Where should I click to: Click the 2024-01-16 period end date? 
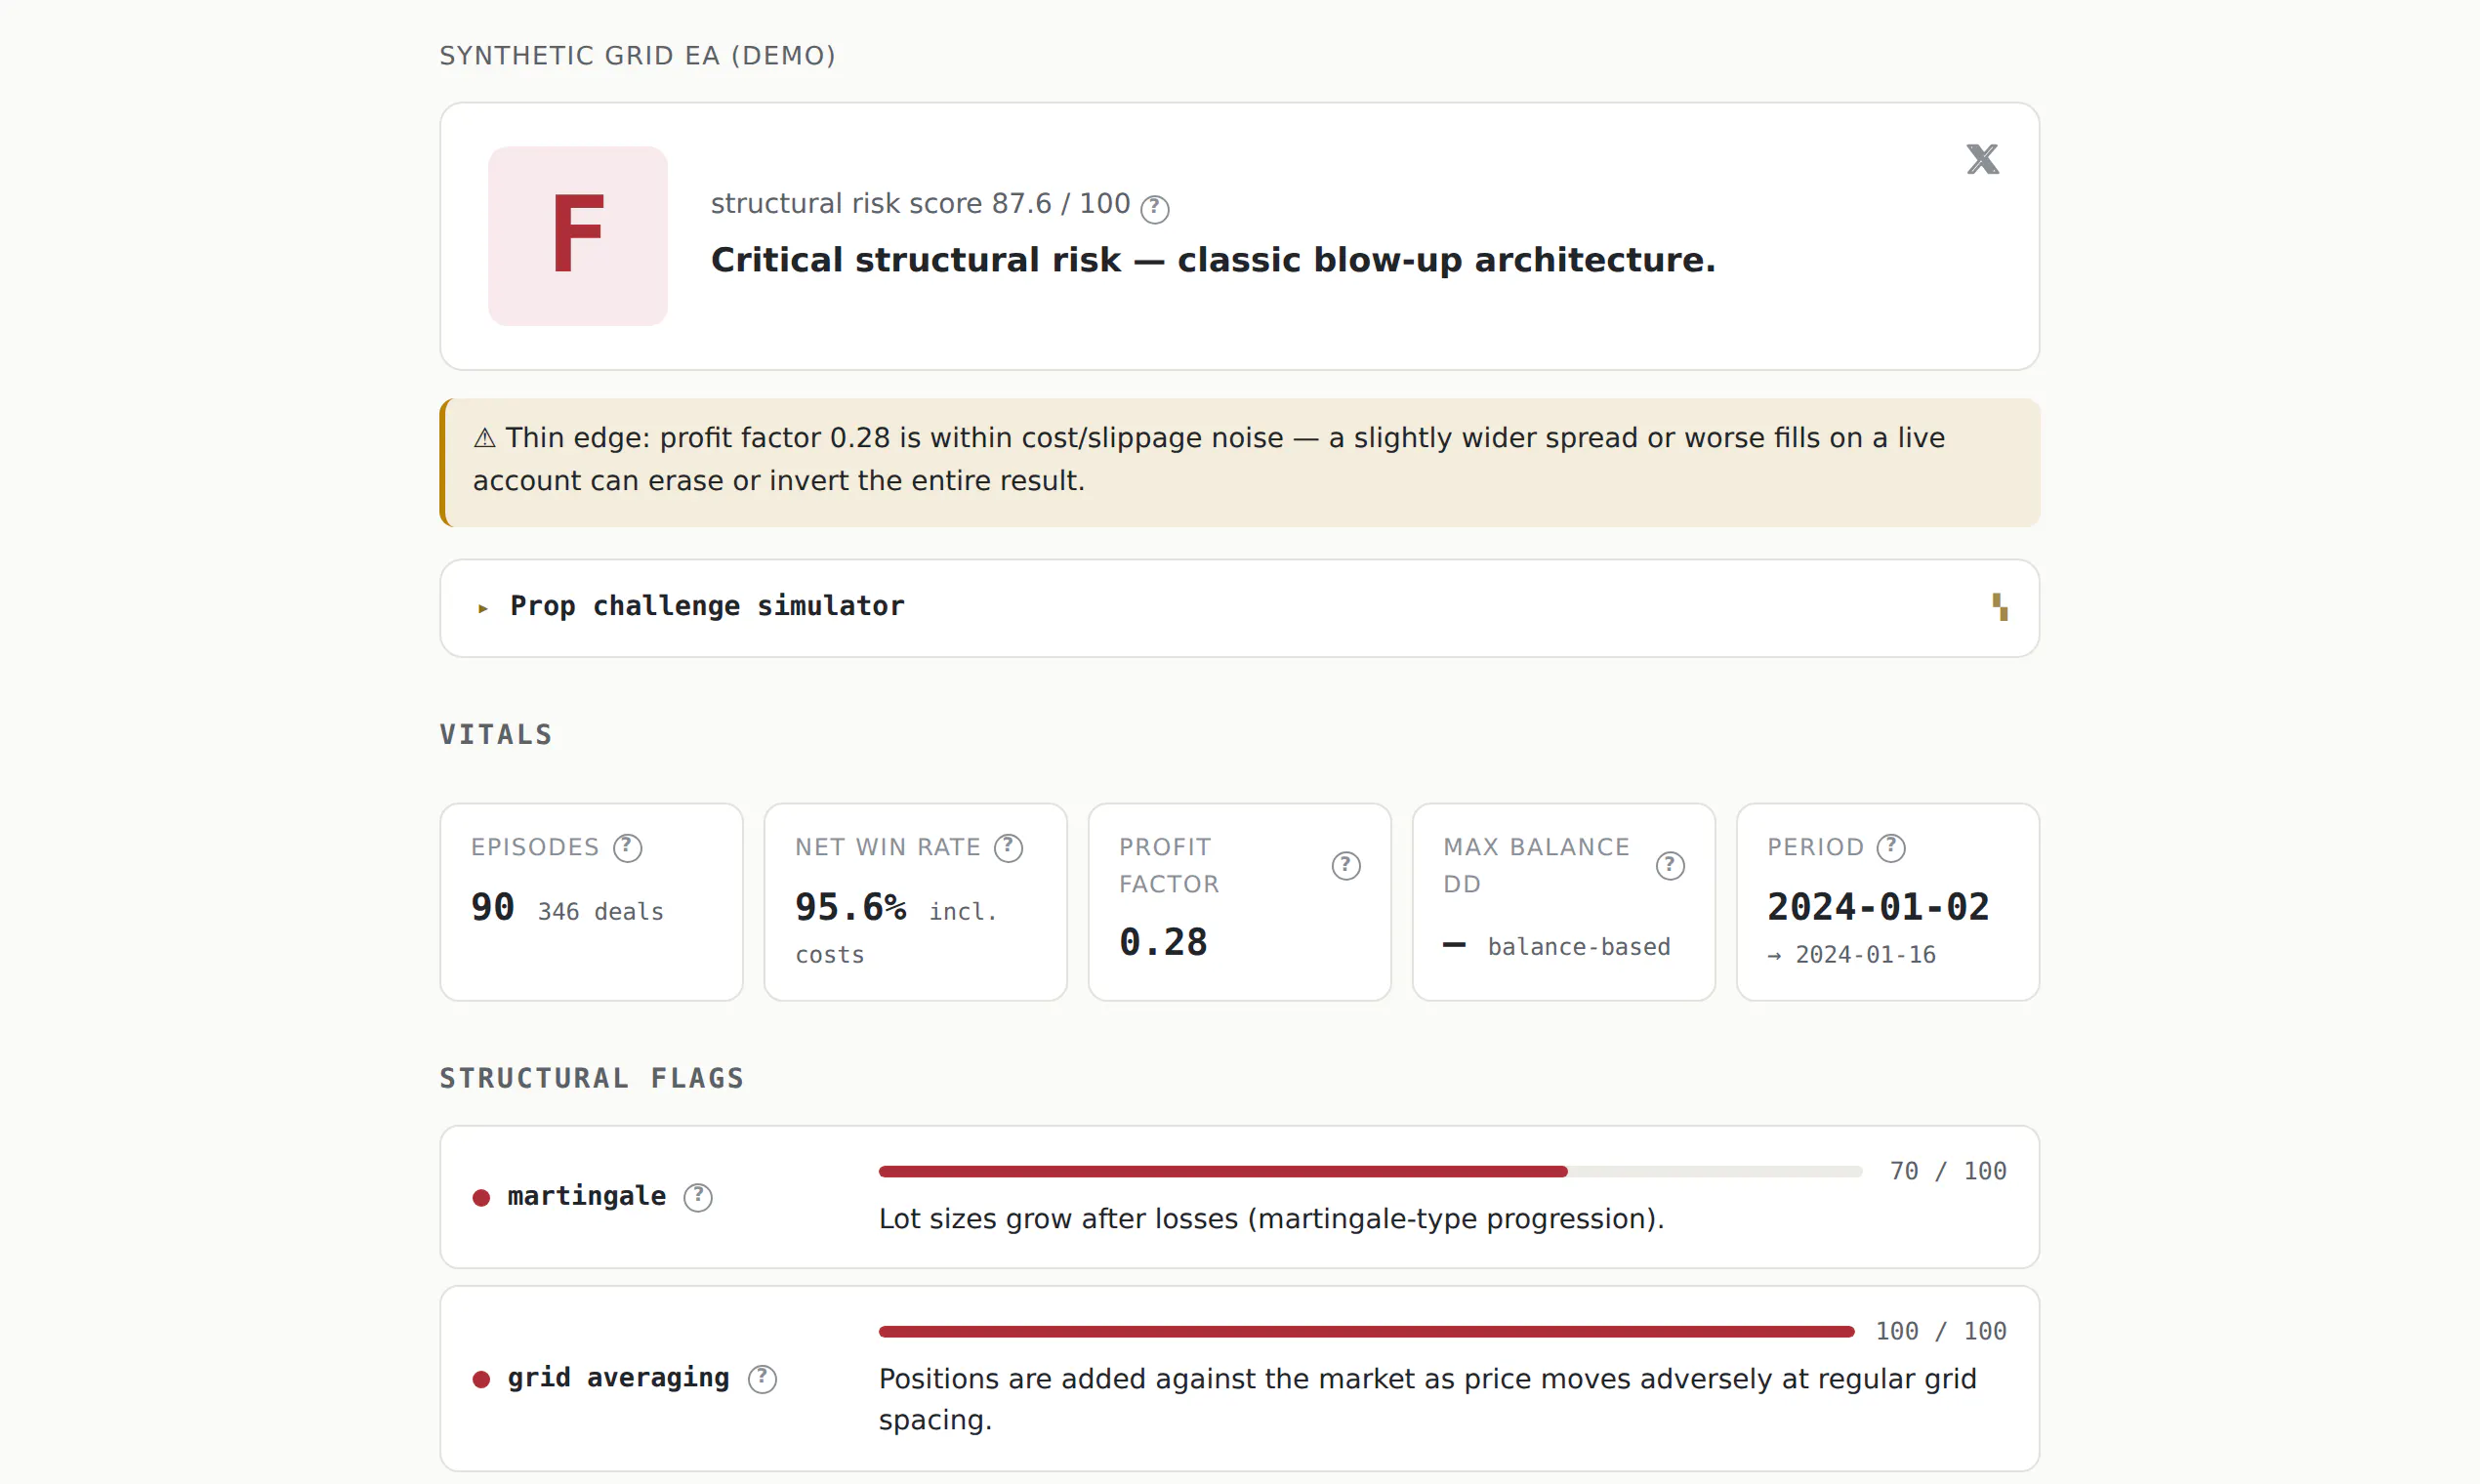1865,955
